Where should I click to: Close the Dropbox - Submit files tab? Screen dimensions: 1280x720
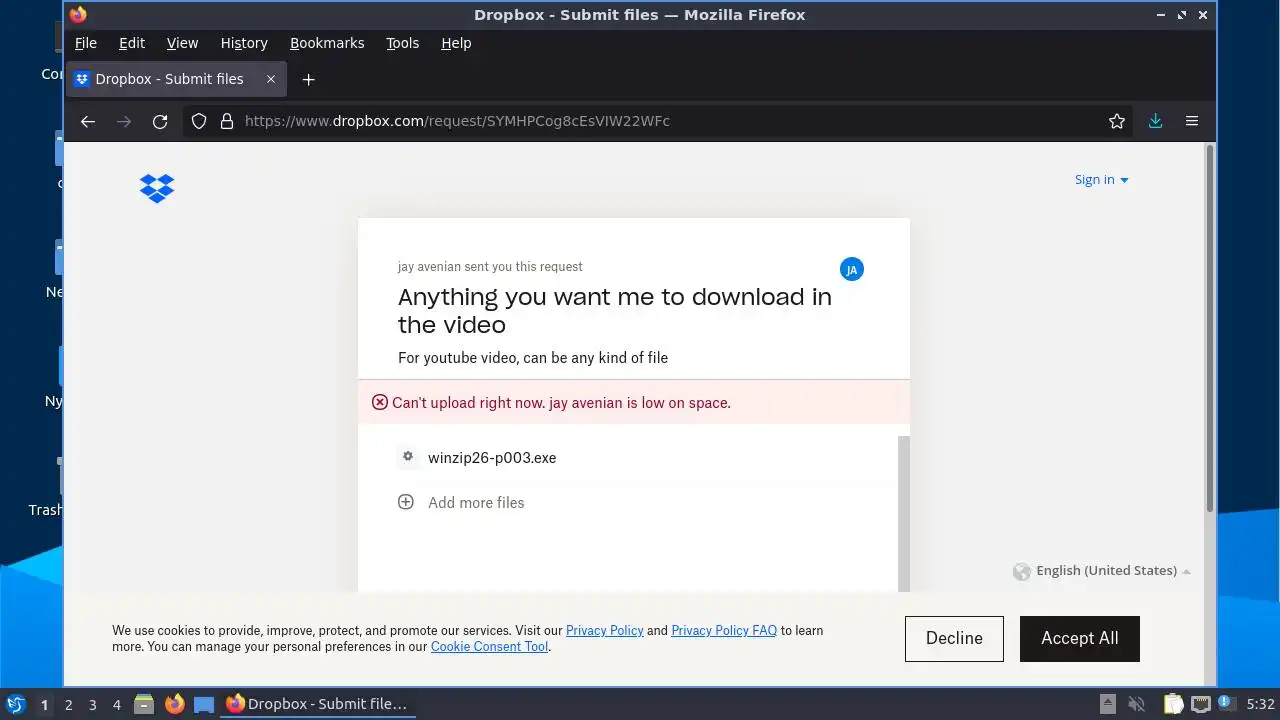[270, 79]
